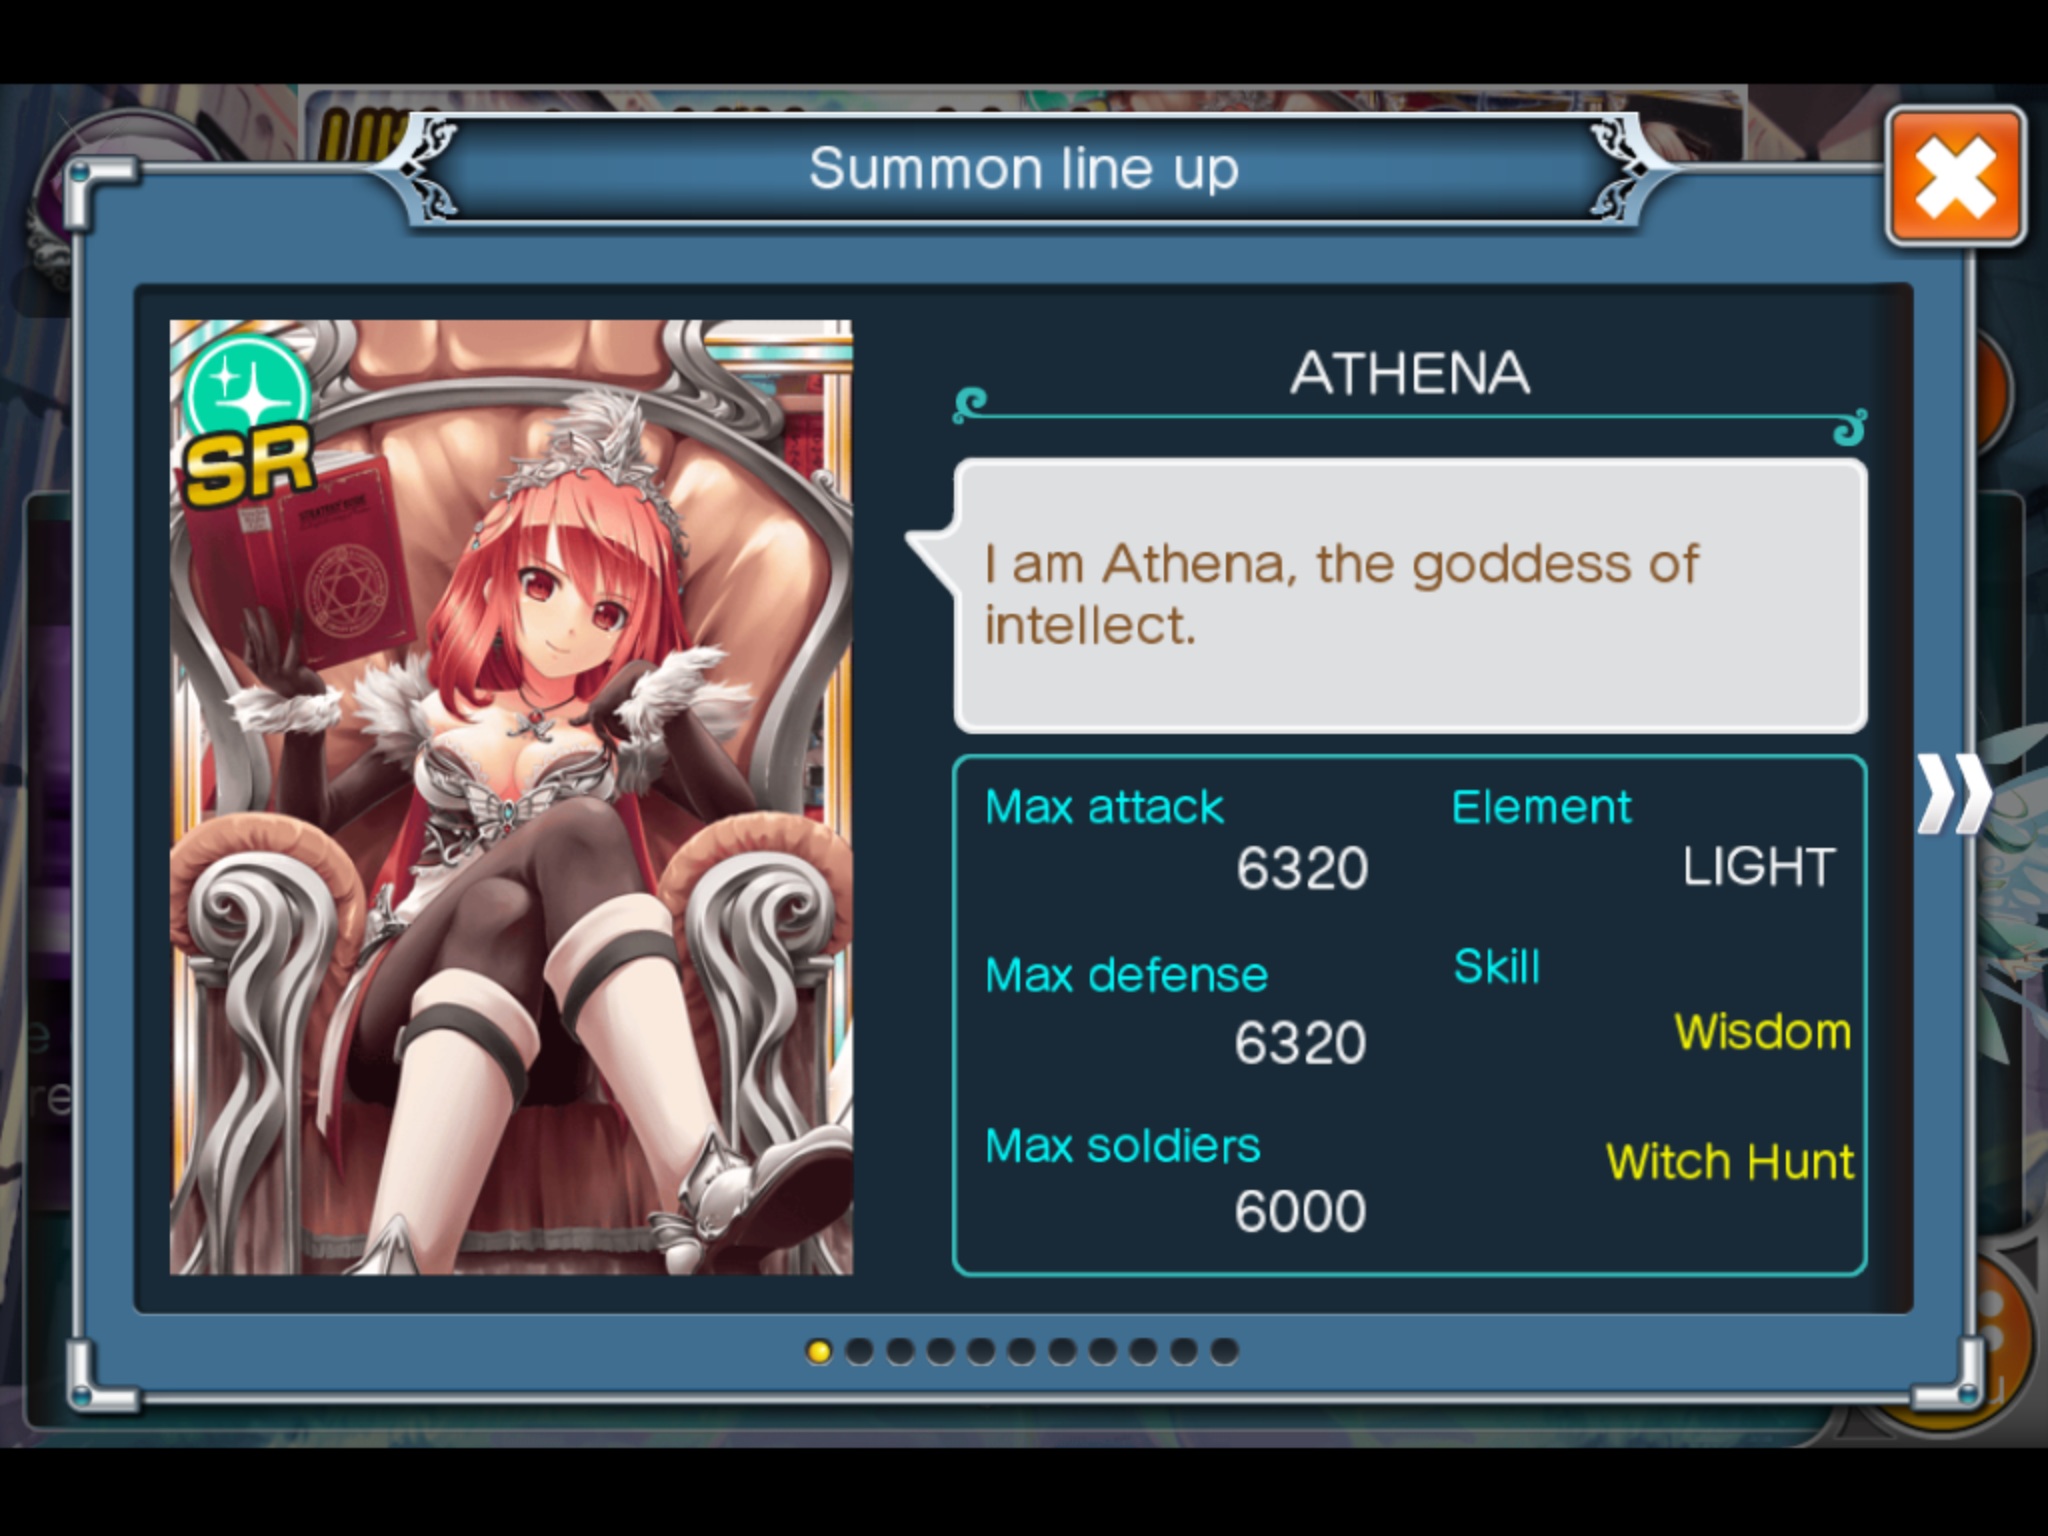Viewport: 2048px width, 1536px height.
Task: Select the fourth page indicator dot
Action: click(x=940, y=1352)
